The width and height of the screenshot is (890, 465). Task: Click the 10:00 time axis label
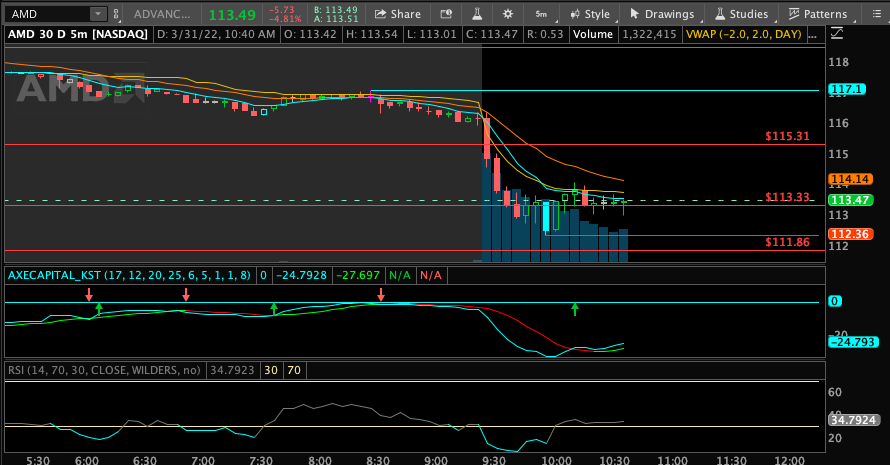[x=556, y=460]
